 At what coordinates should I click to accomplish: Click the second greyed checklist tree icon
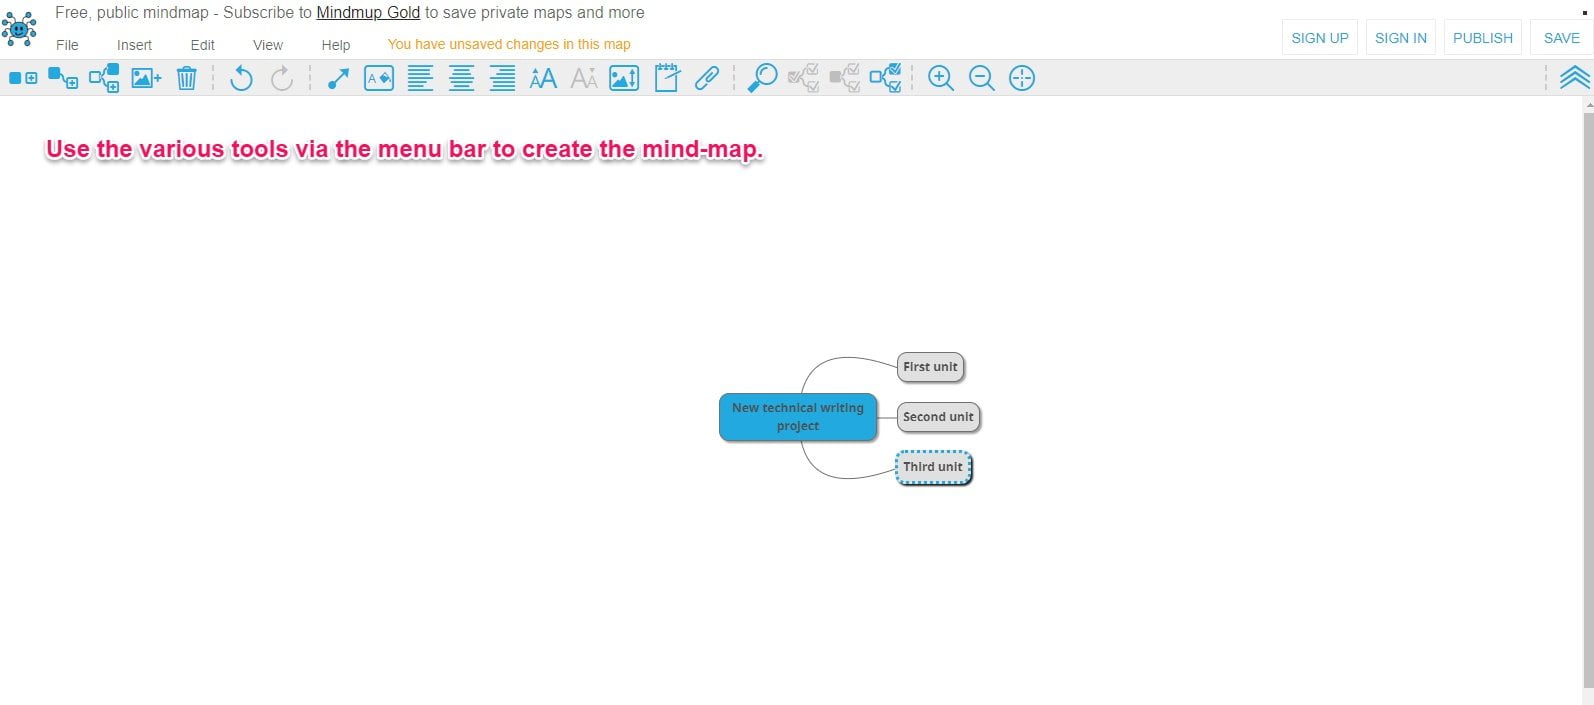(844, 78)
